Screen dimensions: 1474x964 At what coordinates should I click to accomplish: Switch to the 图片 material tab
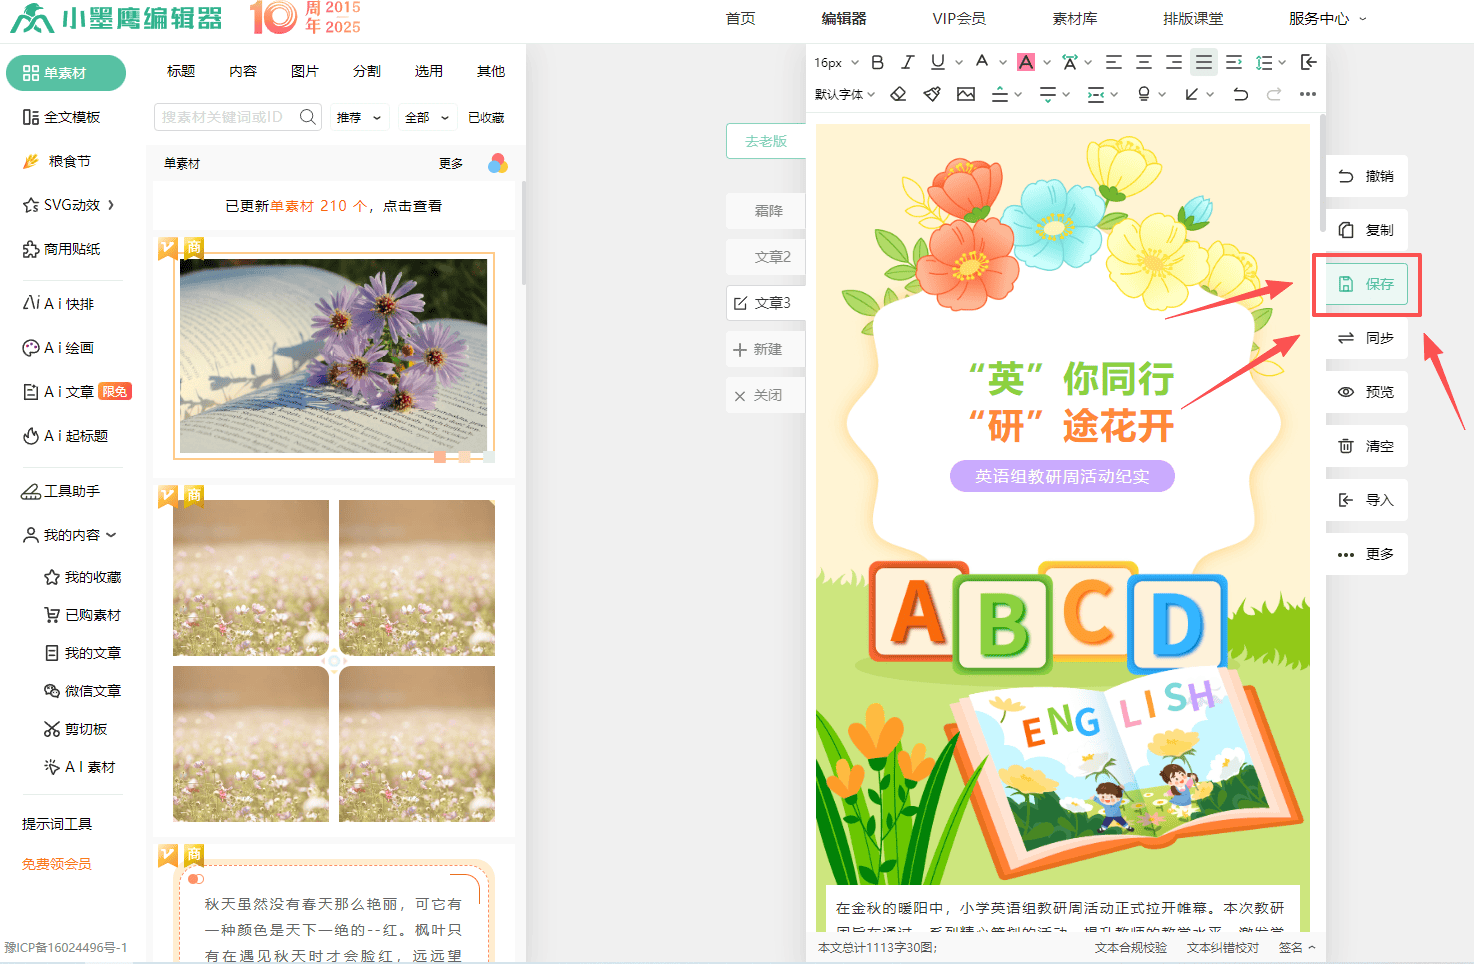click(305, 71)
